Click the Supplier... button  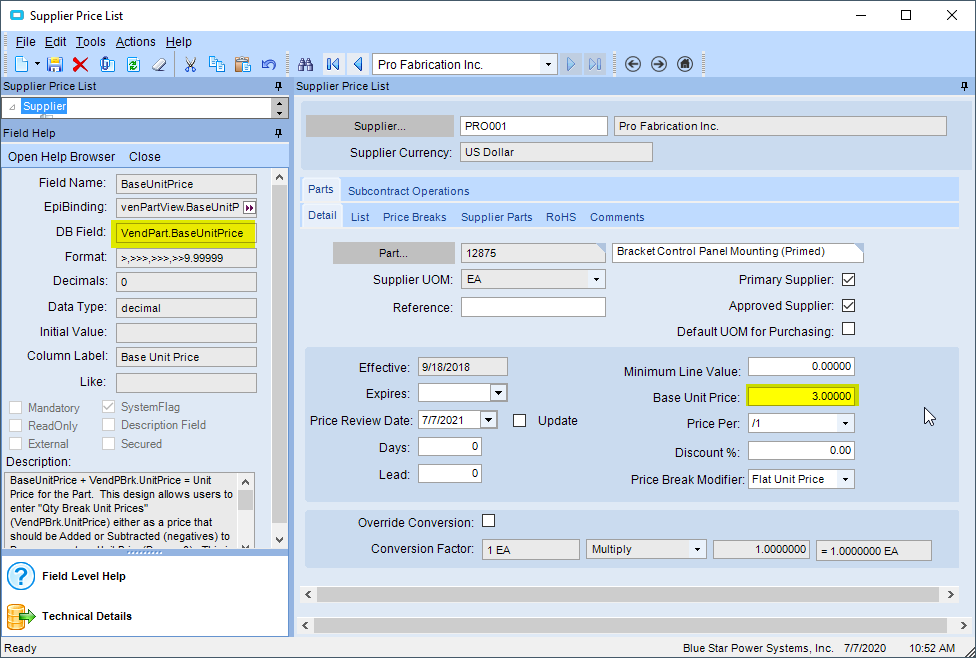(x=380, y=126)
